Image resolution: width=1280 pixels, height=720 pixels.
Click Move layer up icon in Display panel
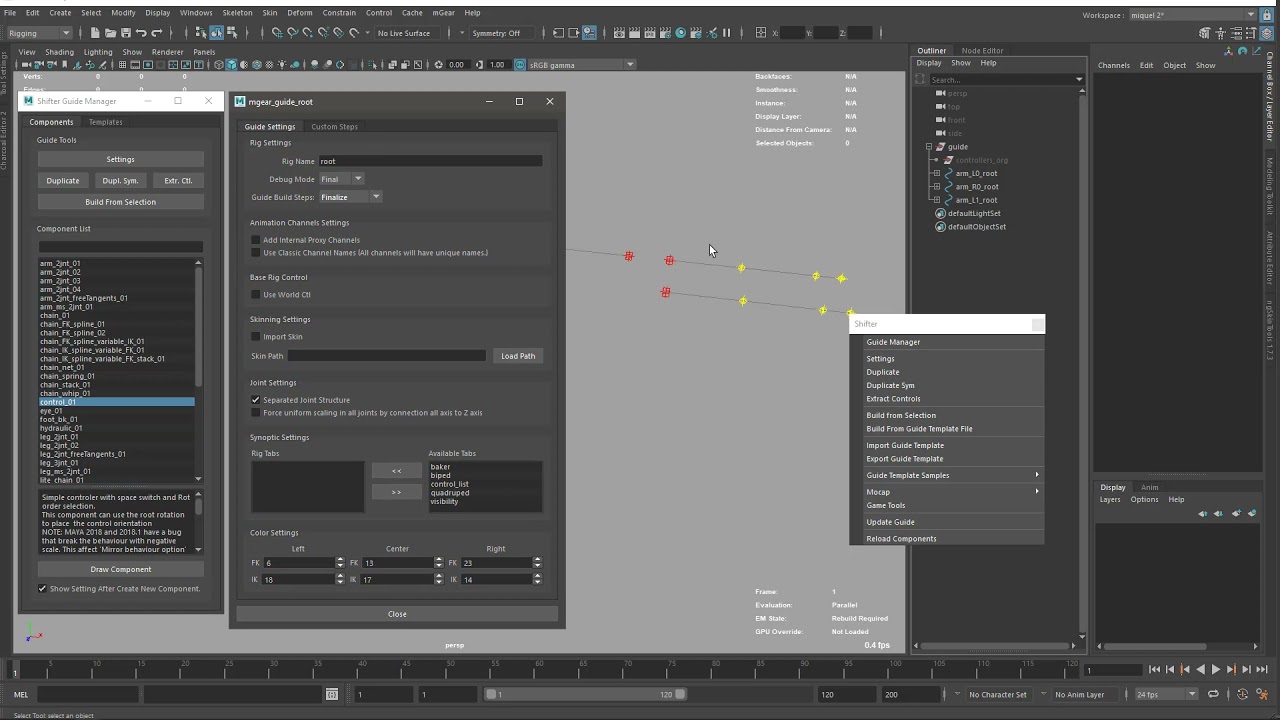(x=1202, y=513)
